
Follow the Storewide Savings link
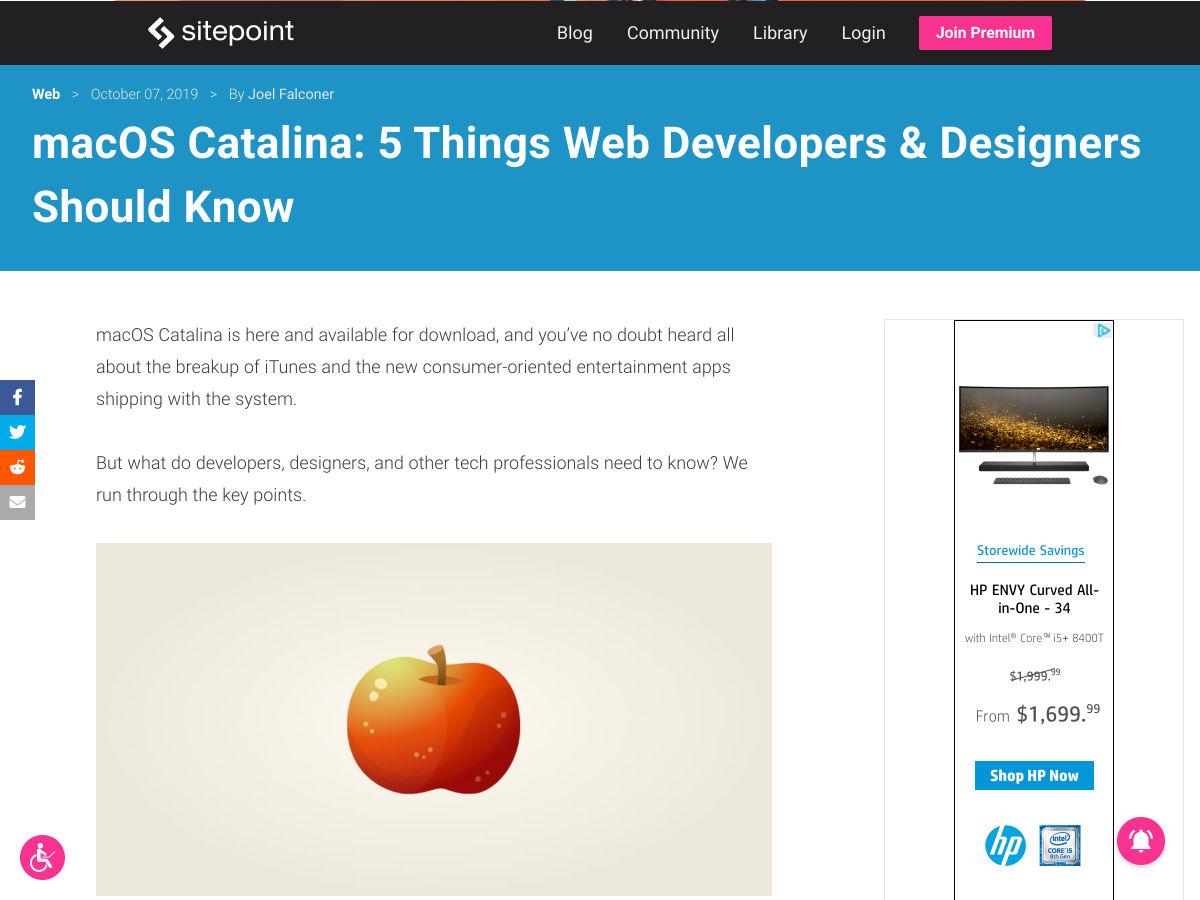[x=1030, y=551]
